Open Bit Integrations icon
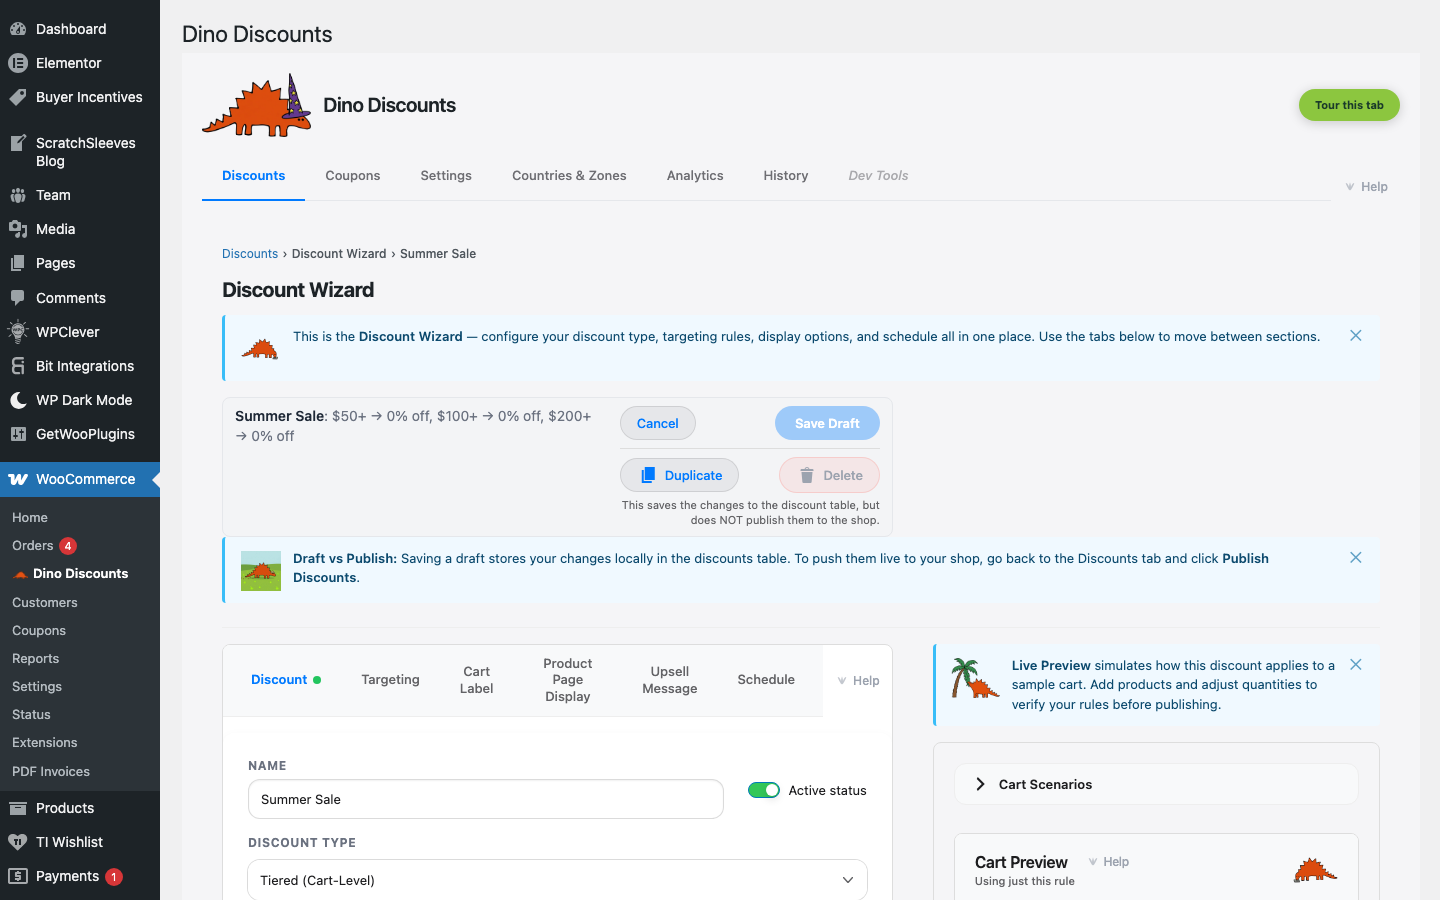Screen dimensions: 1440x900 click(18, 366)
